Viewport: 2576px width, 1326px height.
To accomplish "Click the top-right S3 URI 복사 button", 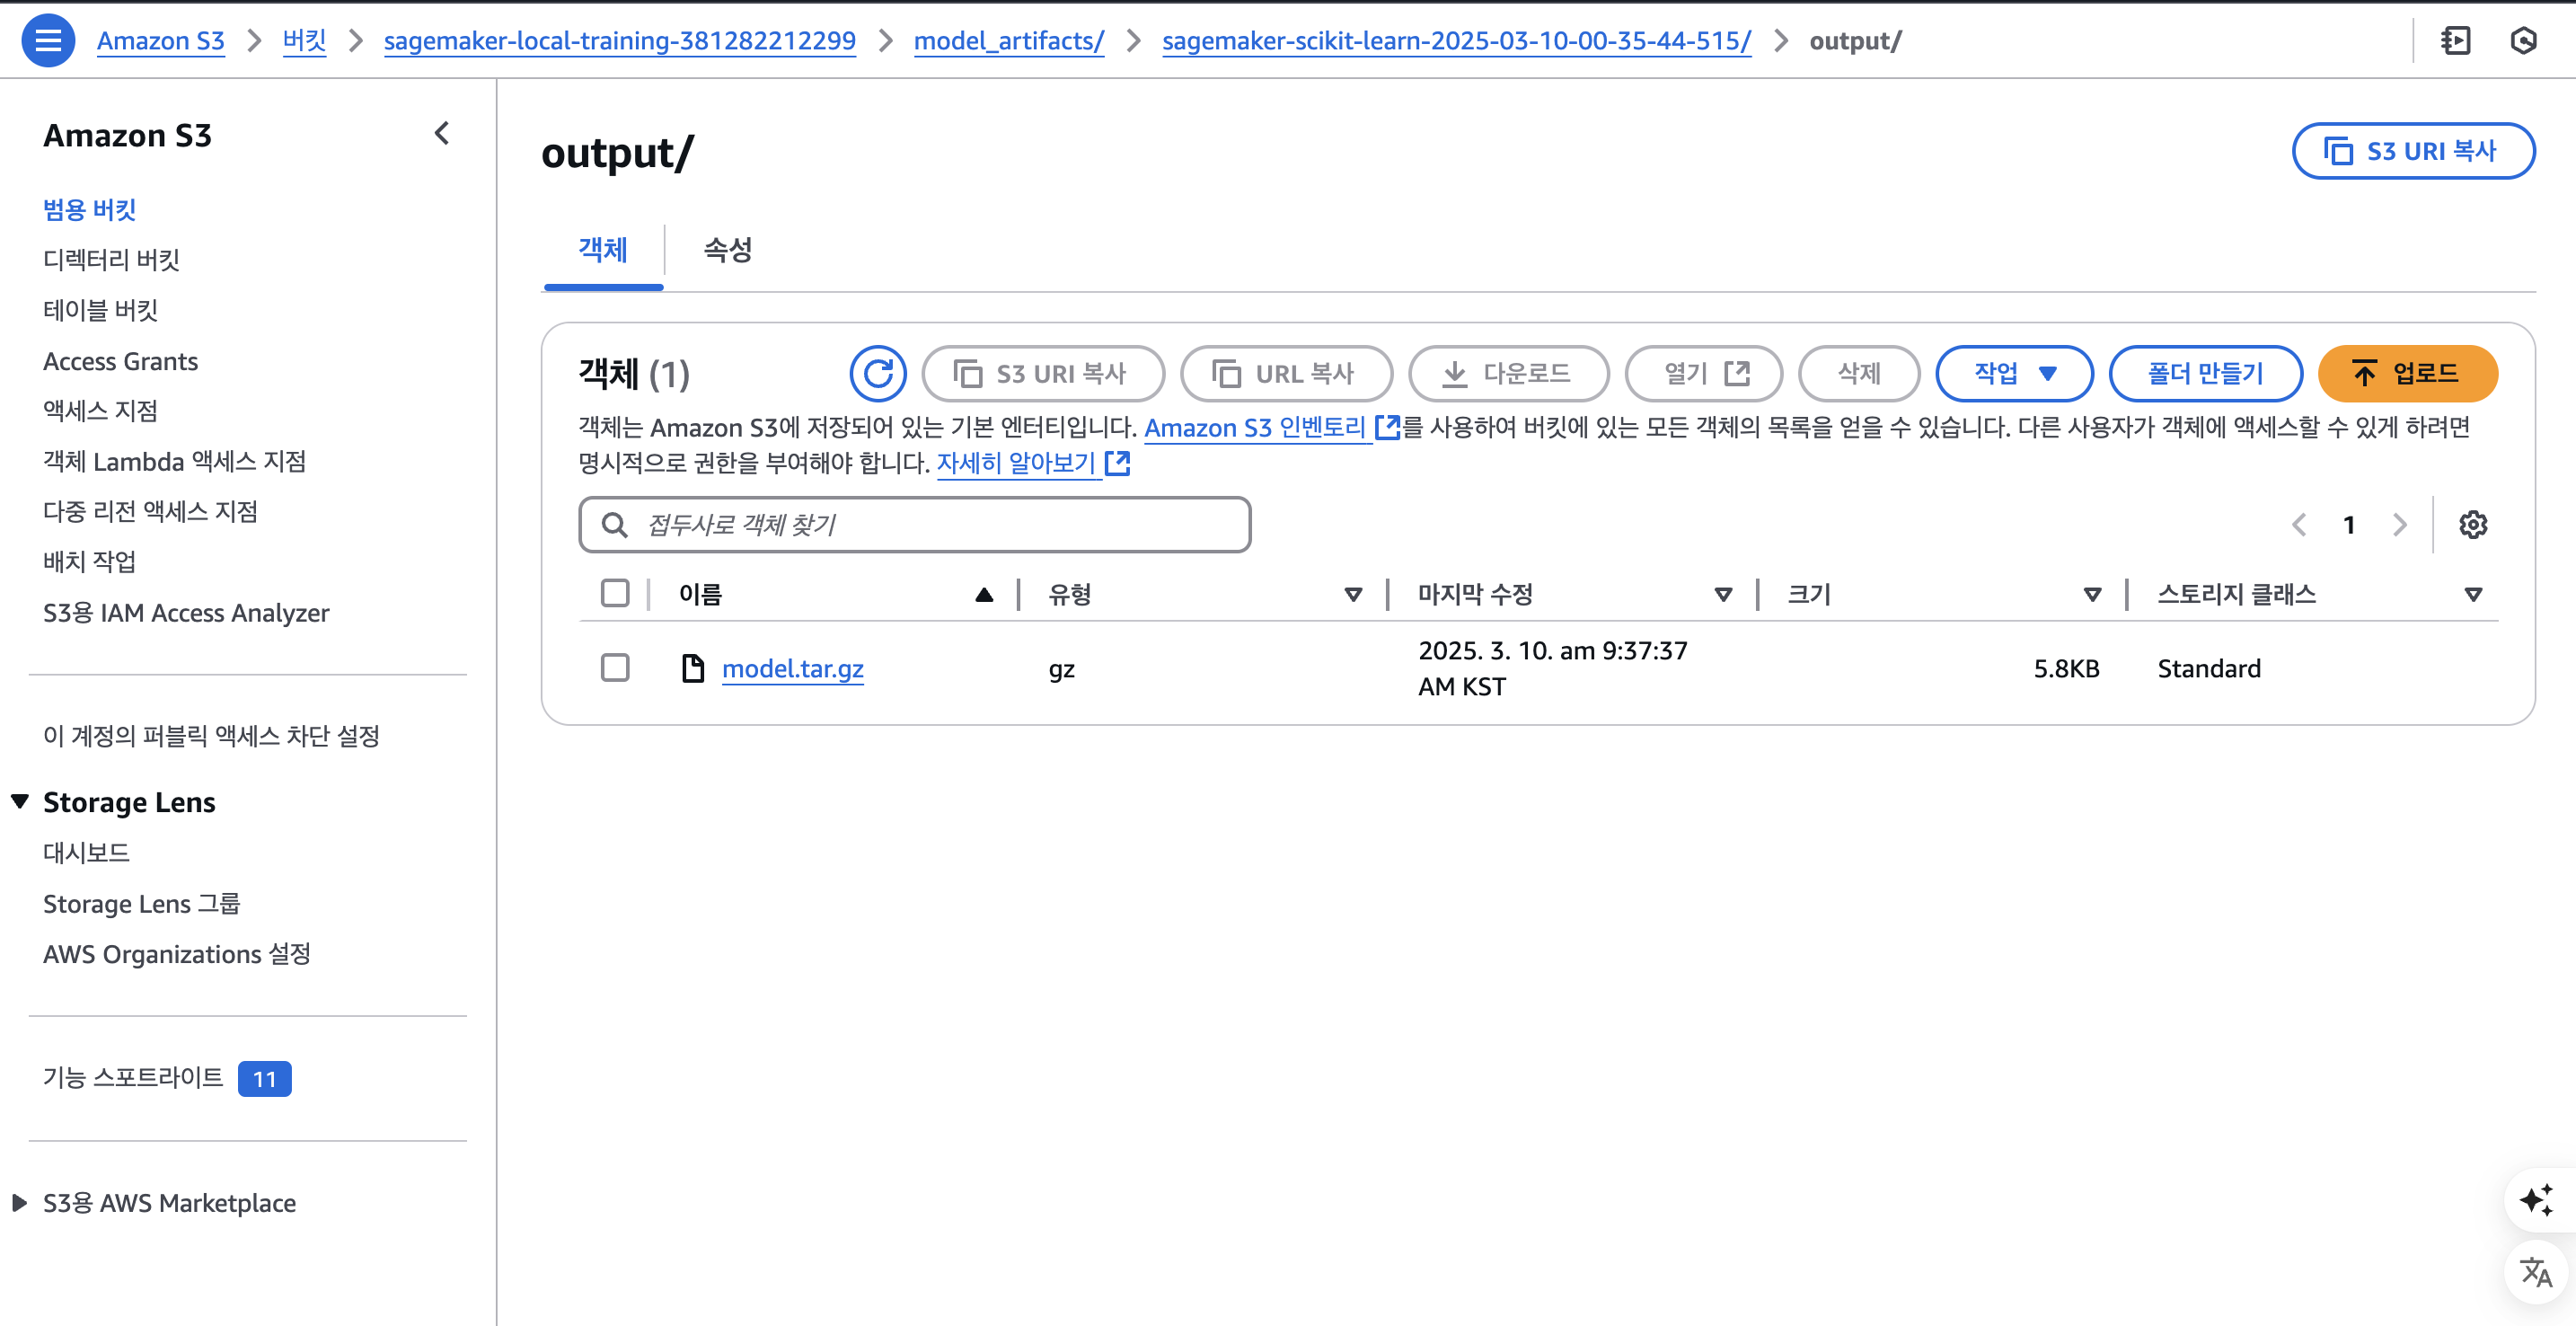I will click(x=2413, y=151).
